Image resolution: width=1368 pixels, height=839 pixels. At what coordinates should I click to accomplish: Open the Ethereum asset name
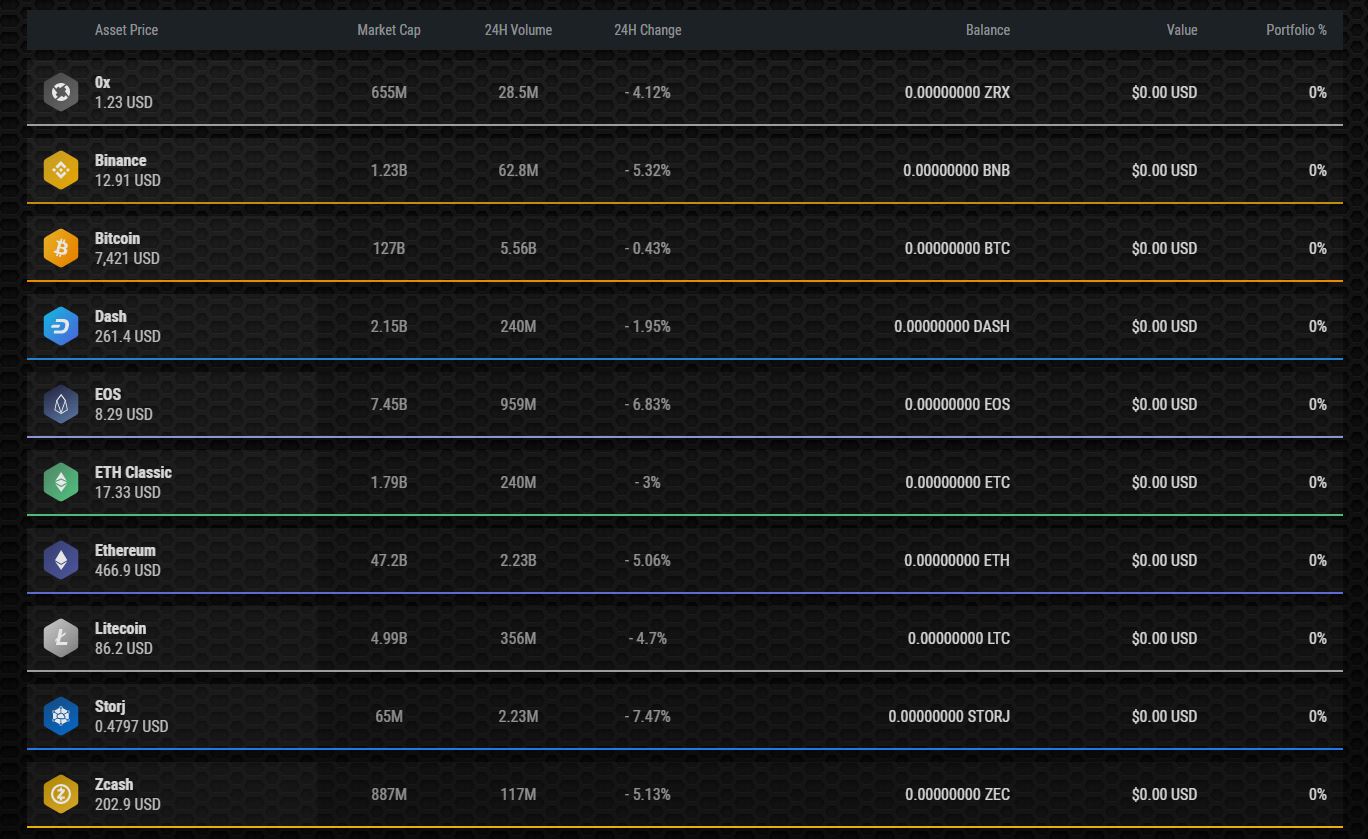[126, 550]
